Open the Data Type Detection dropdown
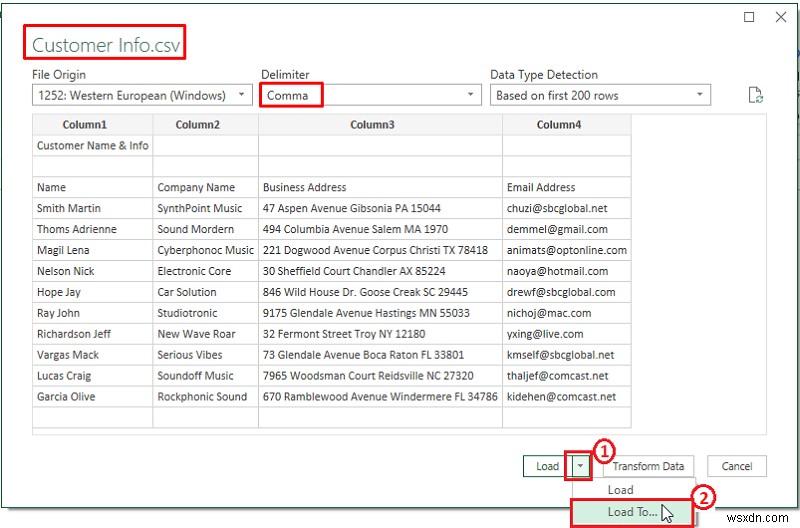Image resolution: width=800 pixels, height=528 pixels. pos(601,95)
